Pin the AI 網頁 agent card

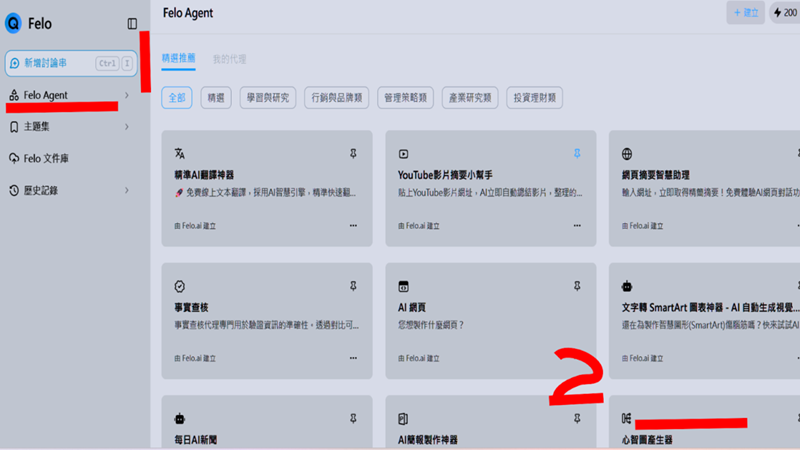pyautogui.click(x=576, y=286)
